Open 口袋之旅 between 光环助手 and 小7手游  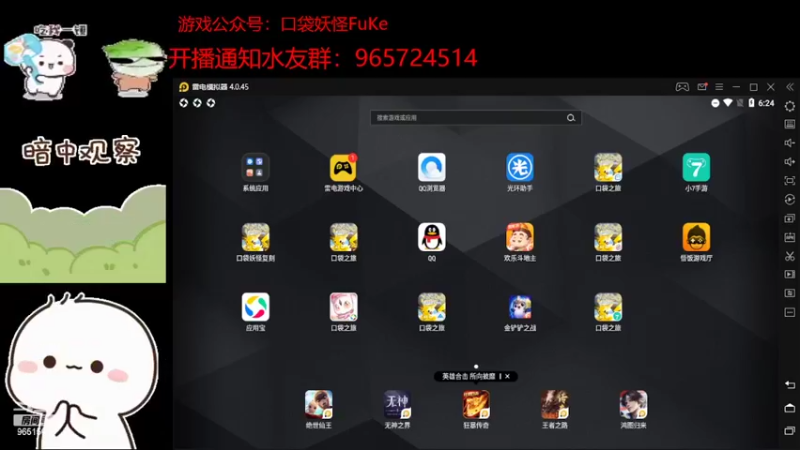point(608,167)
